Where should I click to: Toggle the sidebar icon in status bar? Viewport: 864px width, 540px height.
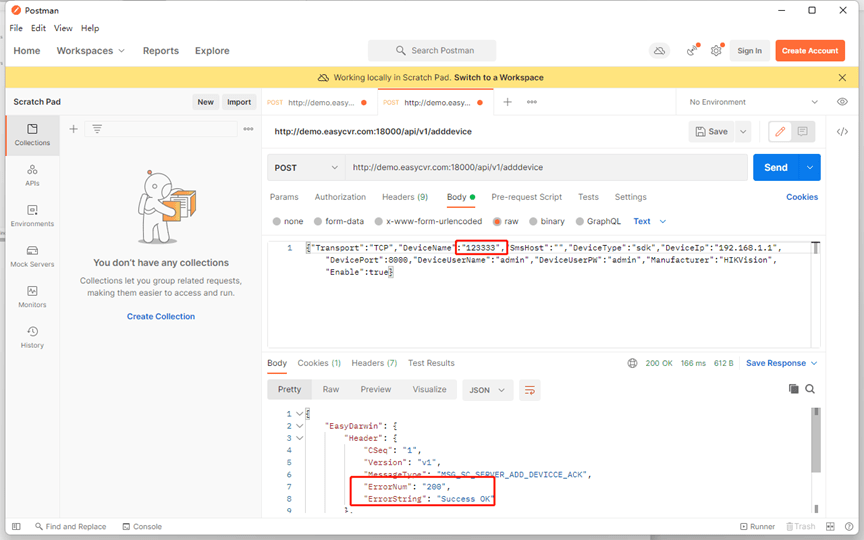[x=17, y=527]
